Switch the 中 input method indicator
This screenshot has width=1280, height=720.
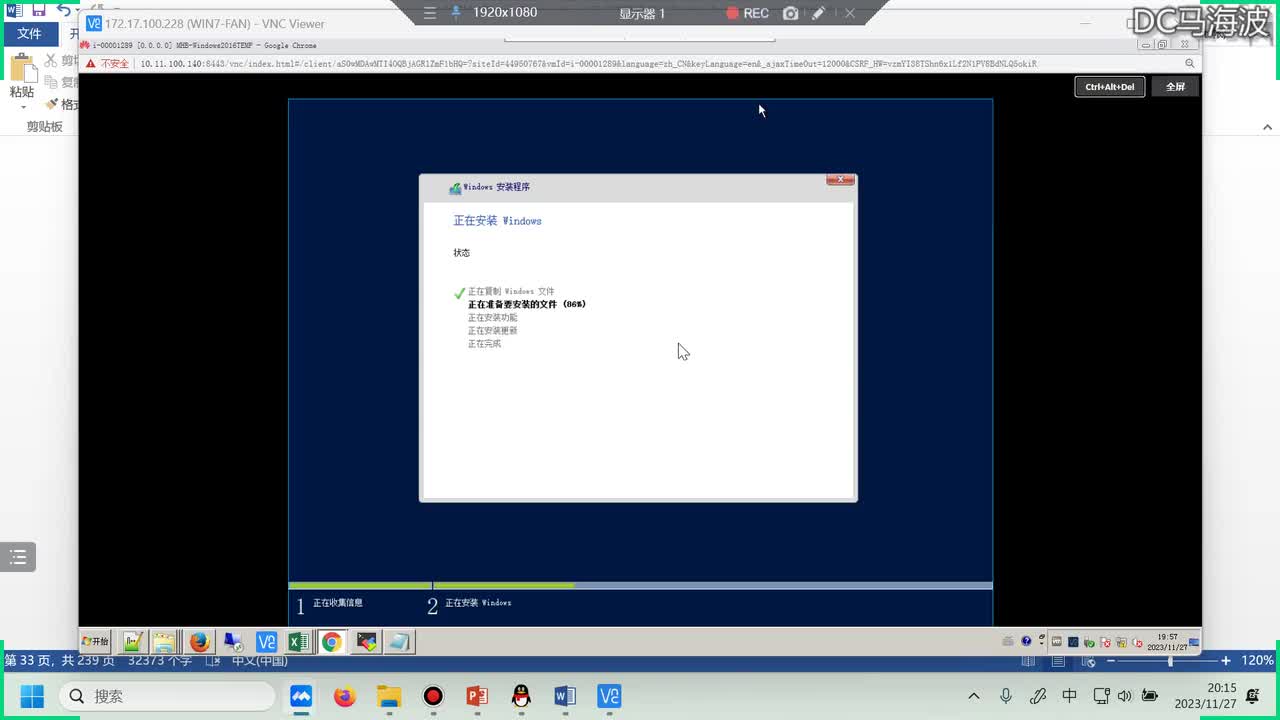tap(1070, 696)
